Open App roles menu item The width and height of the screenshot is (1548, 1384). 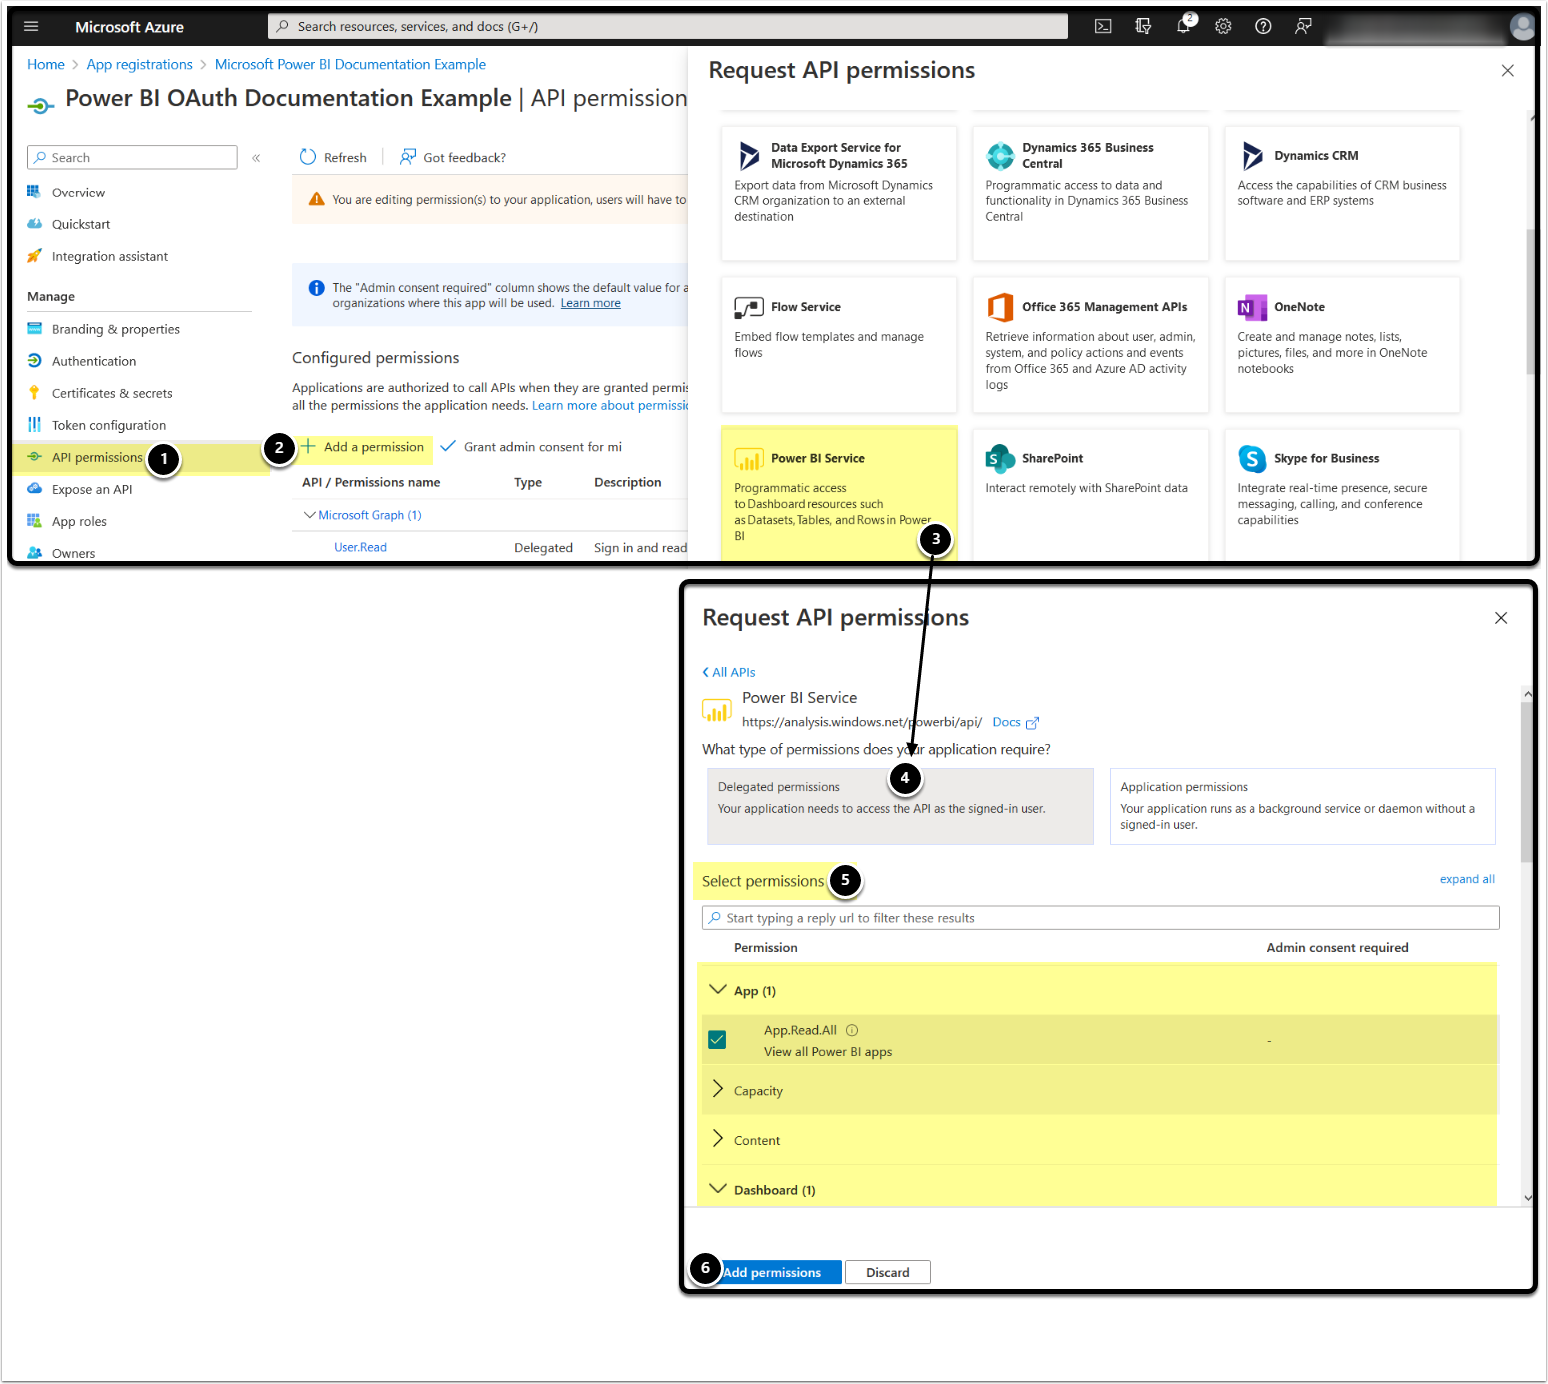pos(79,521)
